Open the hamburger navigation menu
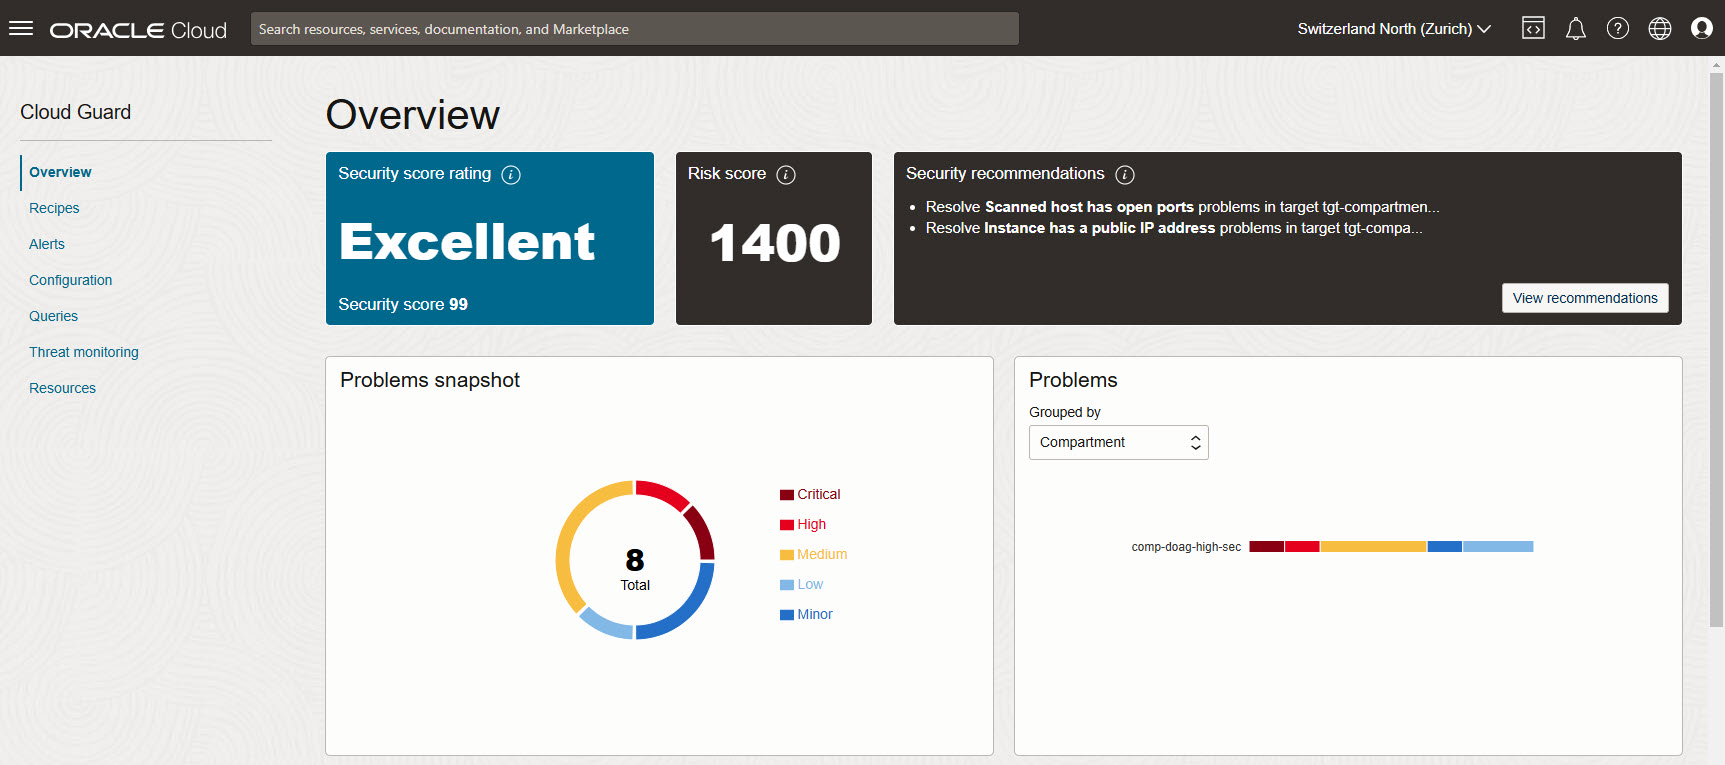Image resolution: width=1725 pixels, height=765 pixels. [x=21, y=28]
